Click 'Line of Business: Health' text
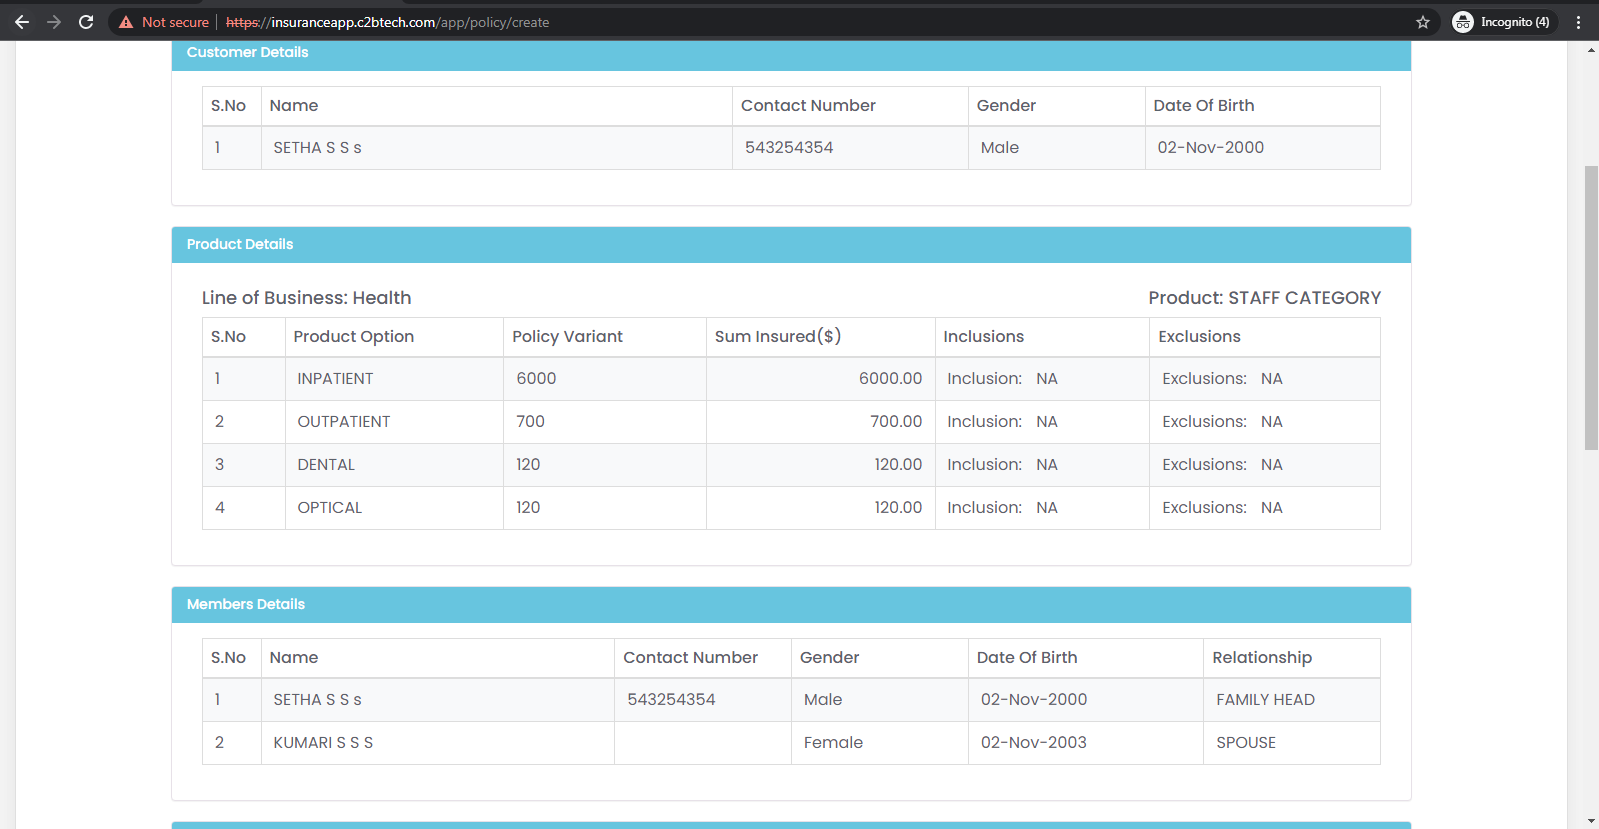Image resolution: width=1599 pixels, height=829 pixels. [306, 298]
